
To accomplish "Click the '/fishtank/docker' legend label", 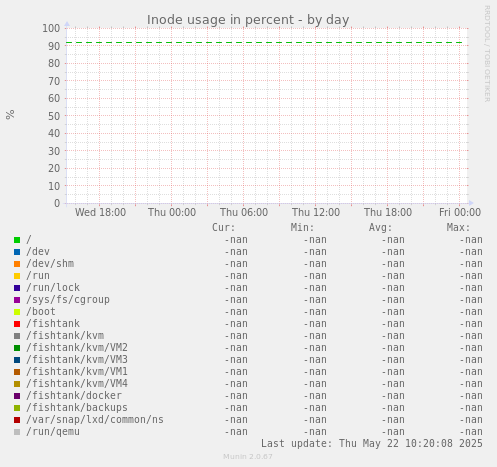I will (x=74, y=396).
